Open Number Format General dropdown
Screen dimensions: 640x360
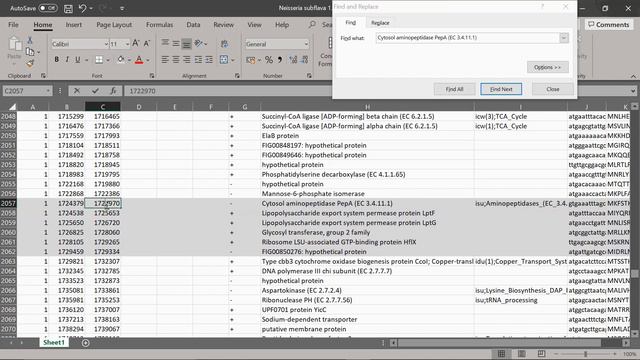306,44
